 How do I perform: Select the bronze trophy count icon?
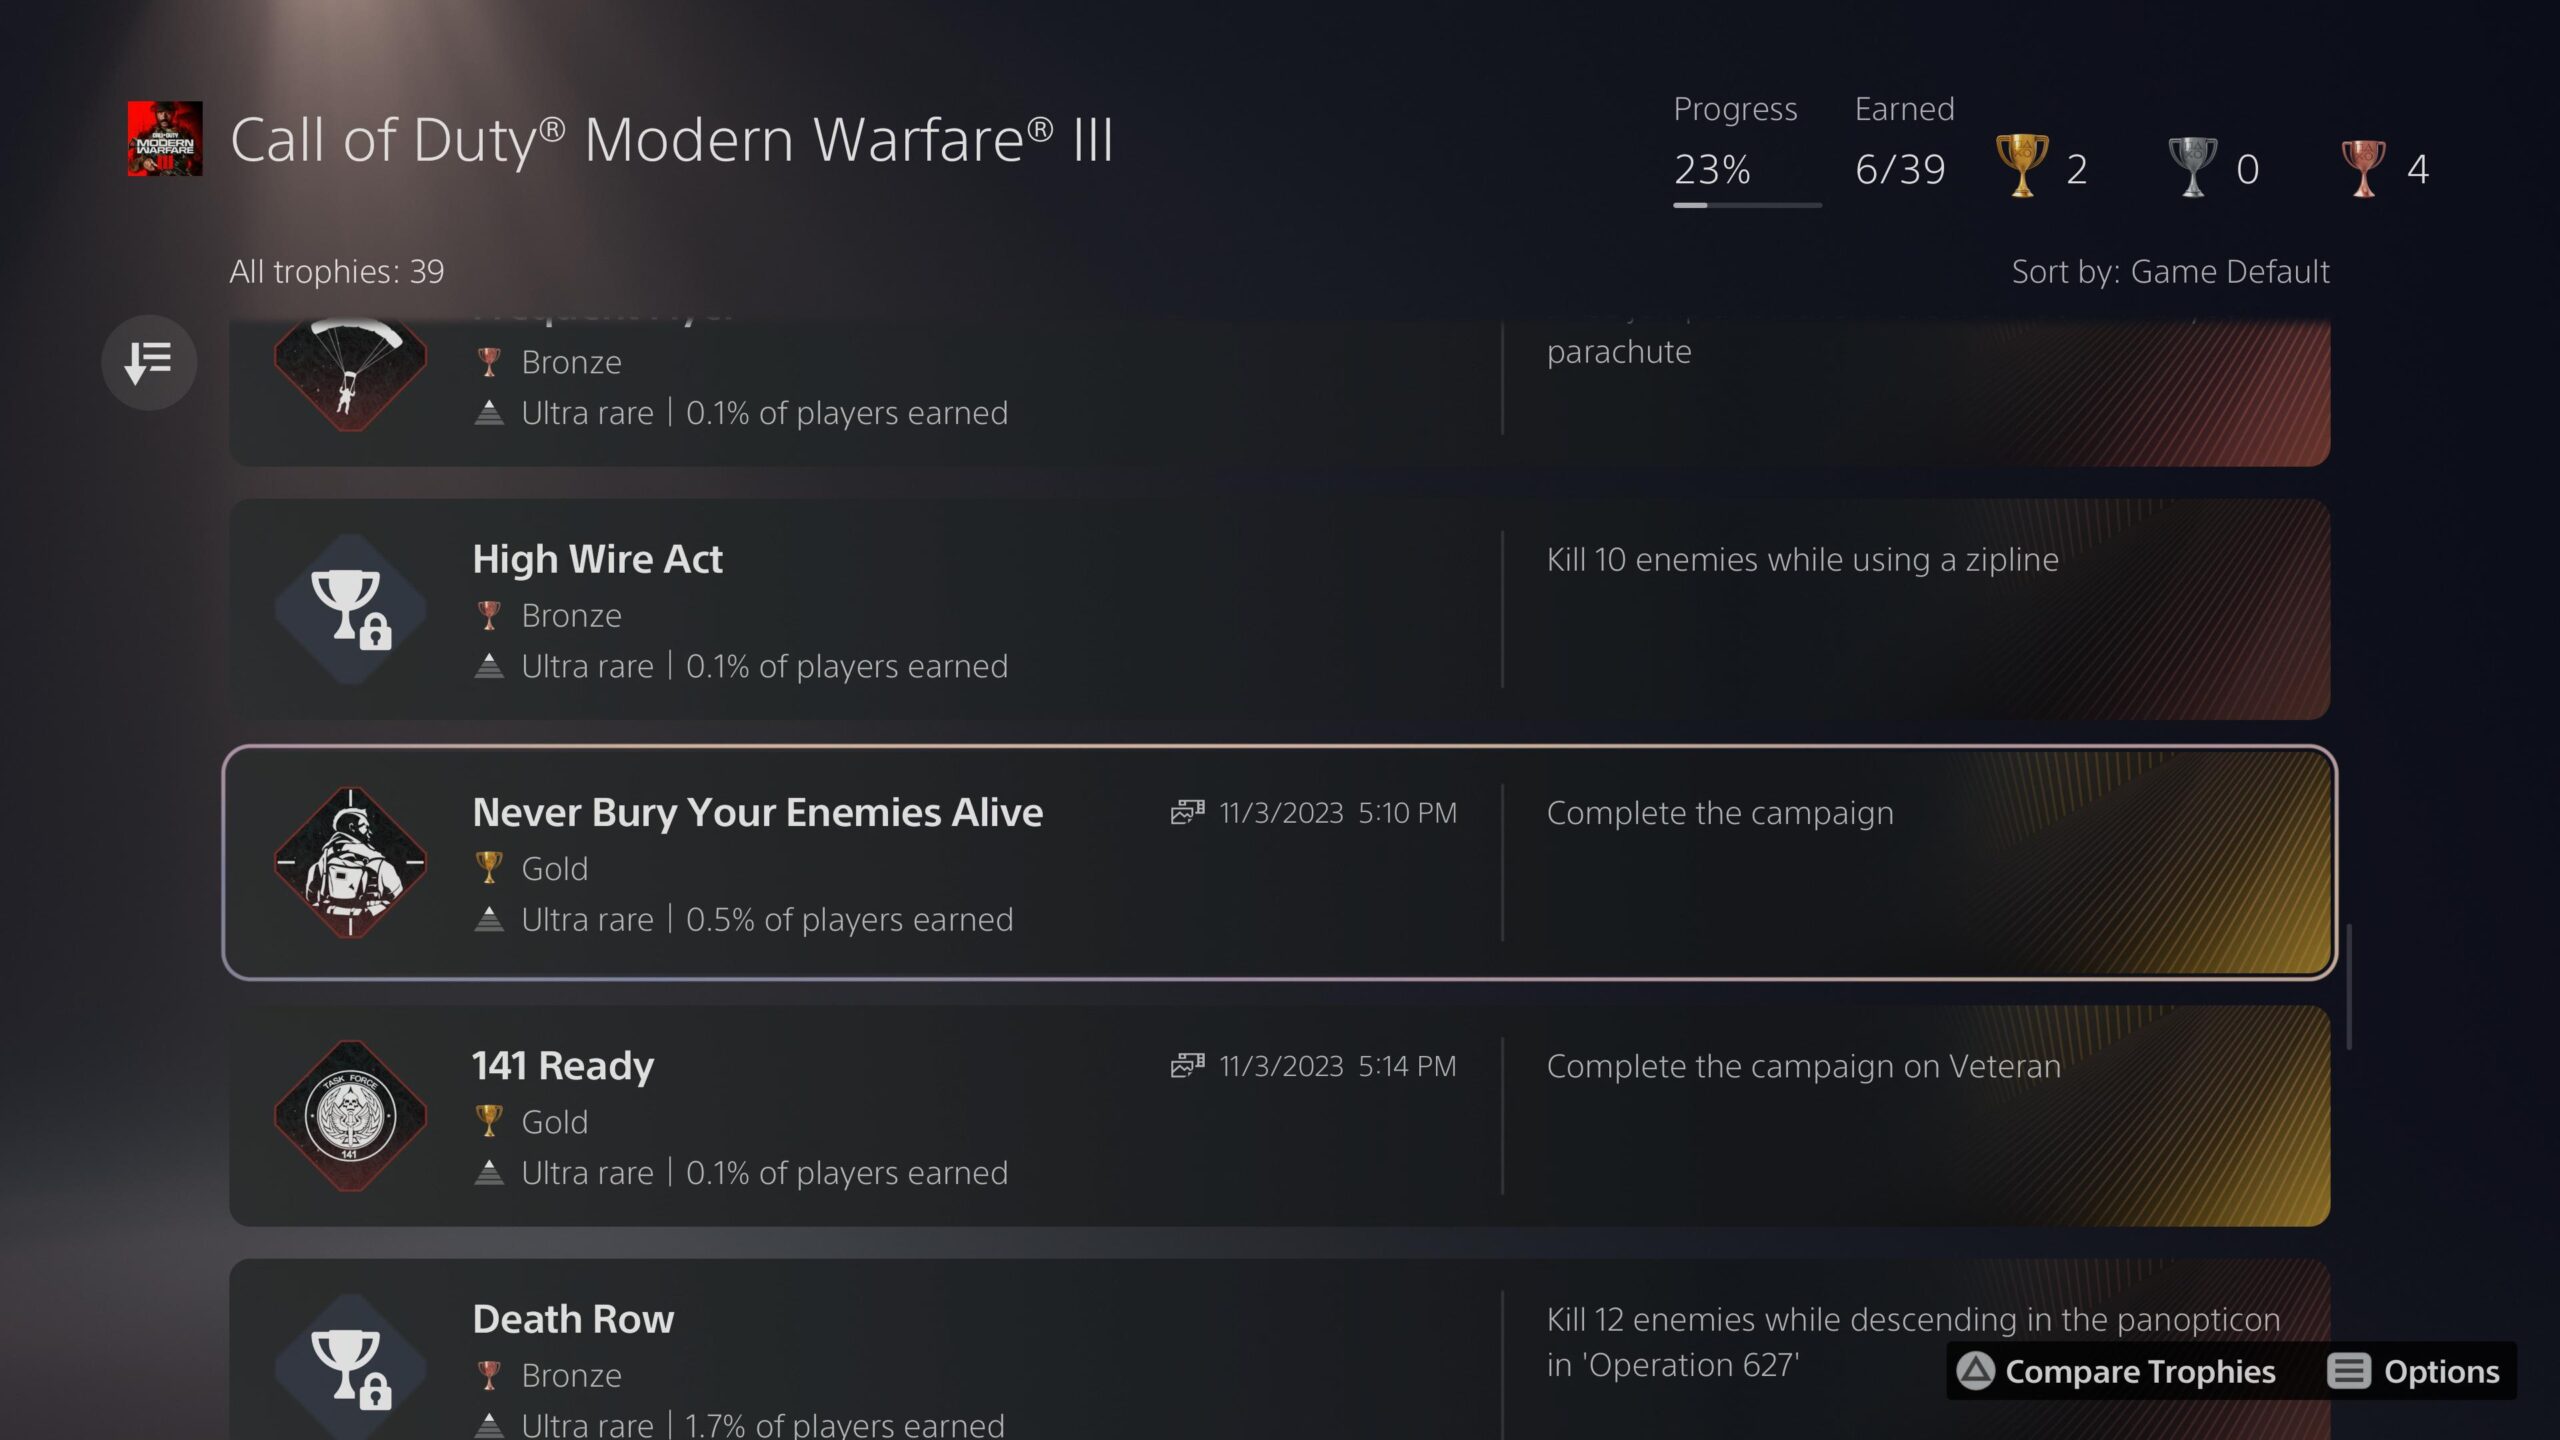pos(2363,166)
